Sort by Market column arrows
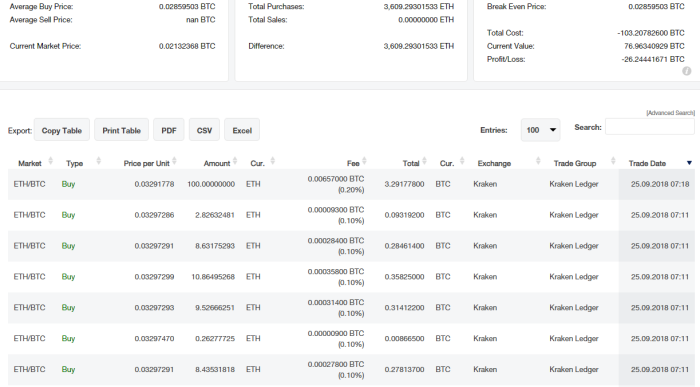Viewport: 700px width, 387px height. [50, 161]
